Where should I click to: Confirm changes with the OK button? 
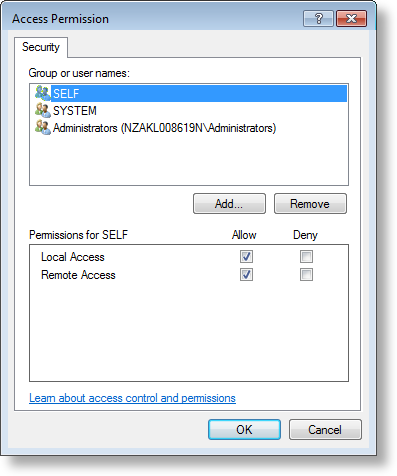pyautogui.click(x=244, y=429)
